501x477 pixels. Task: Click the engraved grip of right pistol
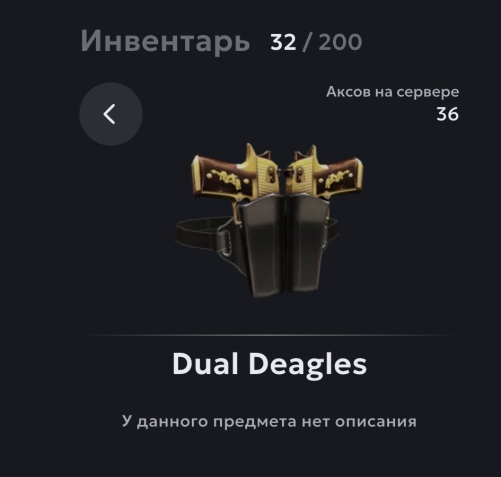click(x=338, y=177)
